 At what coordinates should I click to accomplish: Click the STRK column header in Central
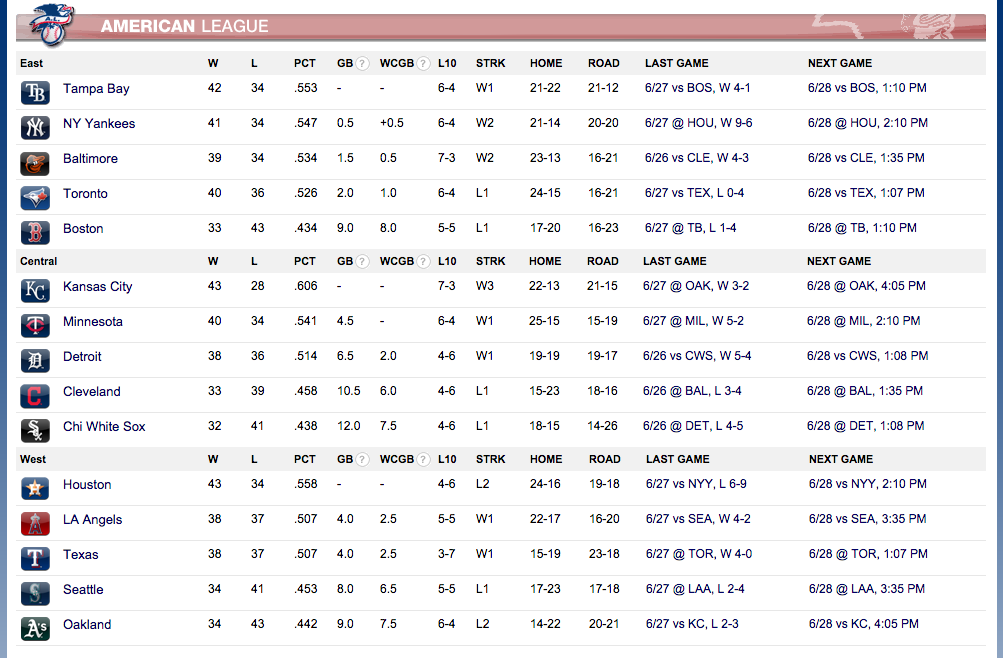click(491, 262)
